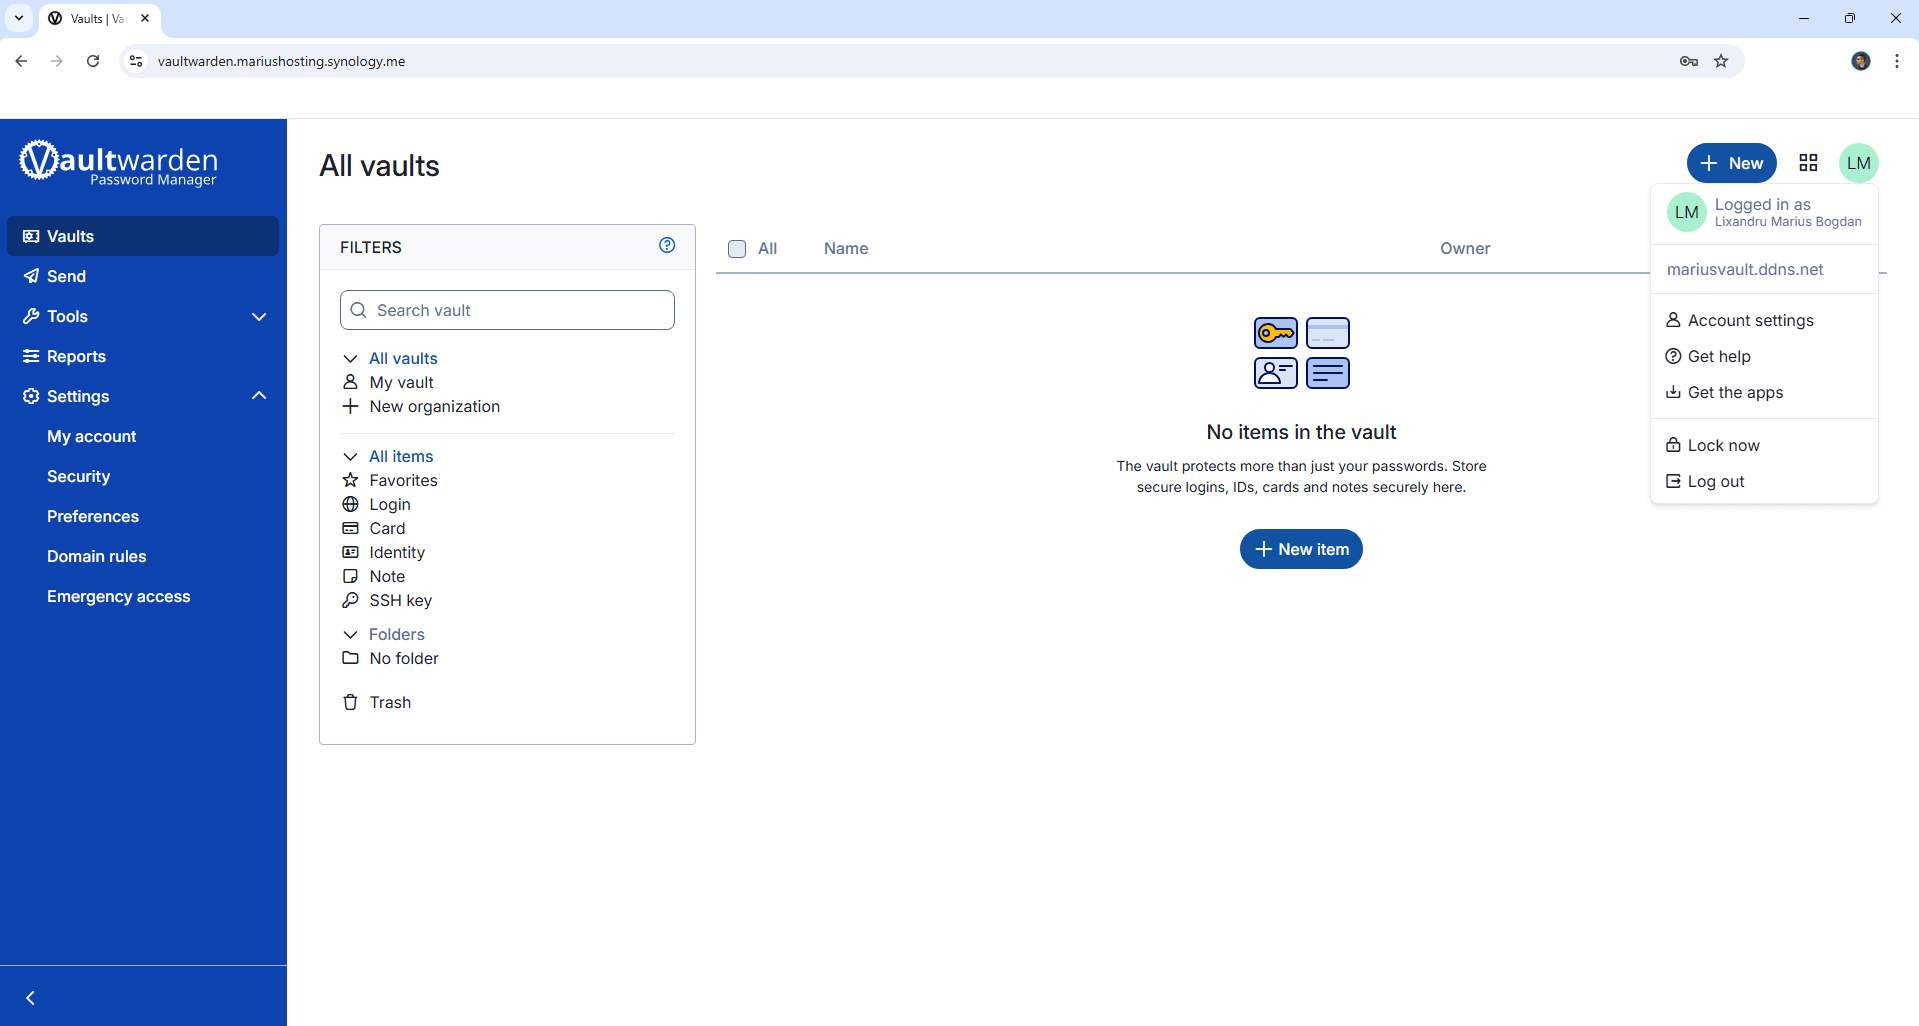Viewport: 1919px width, 1026px height.
Task: Check the All items checkbox above the list
Action: click(x=737, y=248)
